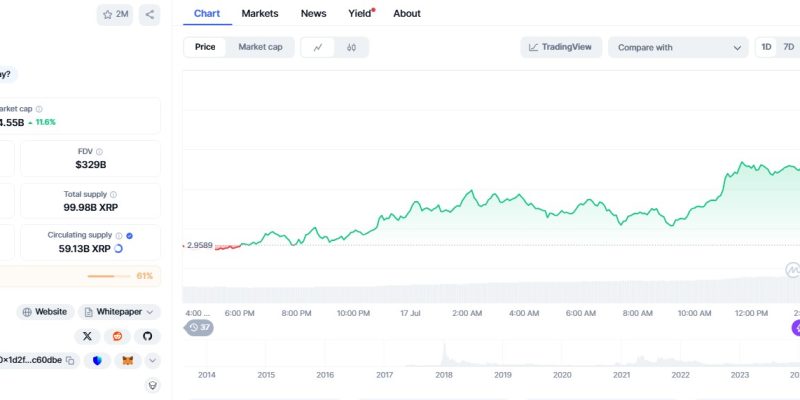
Task: Set chart range to 1D
Action: [x=766, y=47]
